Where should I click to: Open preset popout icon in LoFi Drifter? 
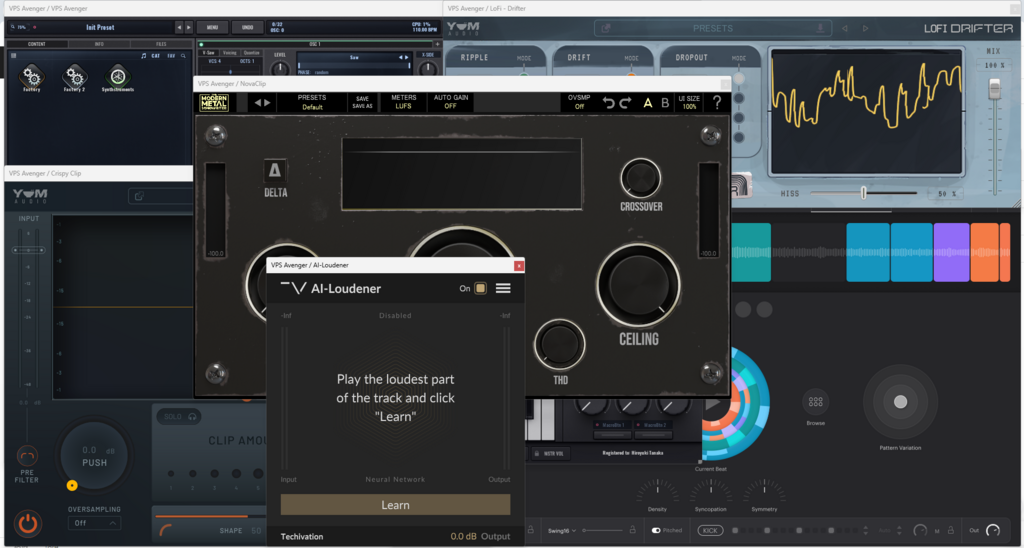[605, 28]
